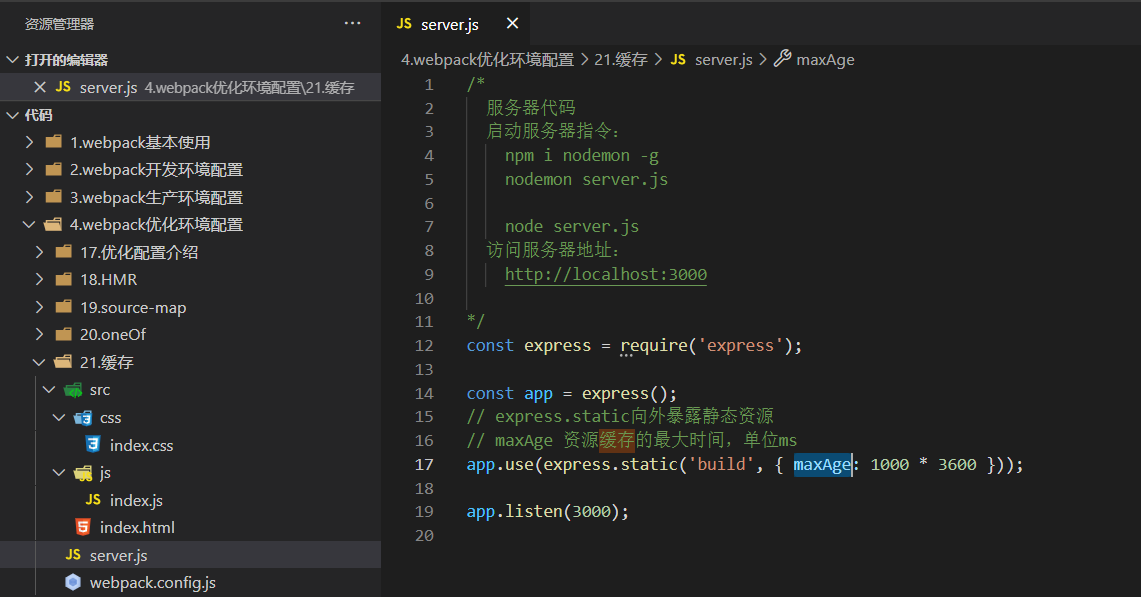Click the webpack icon beside webpack.config.js

tap(73, 582)
